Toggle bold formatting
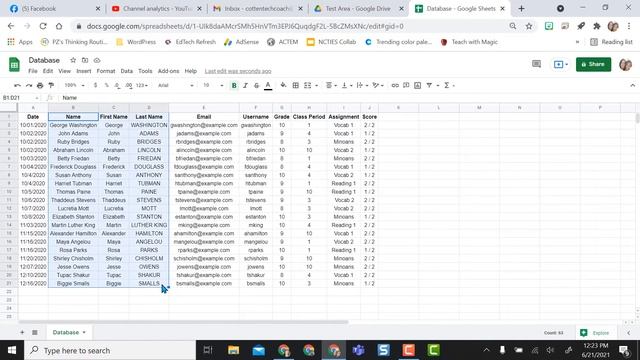The width and height of the screenshot is (640, 360). 234,85
